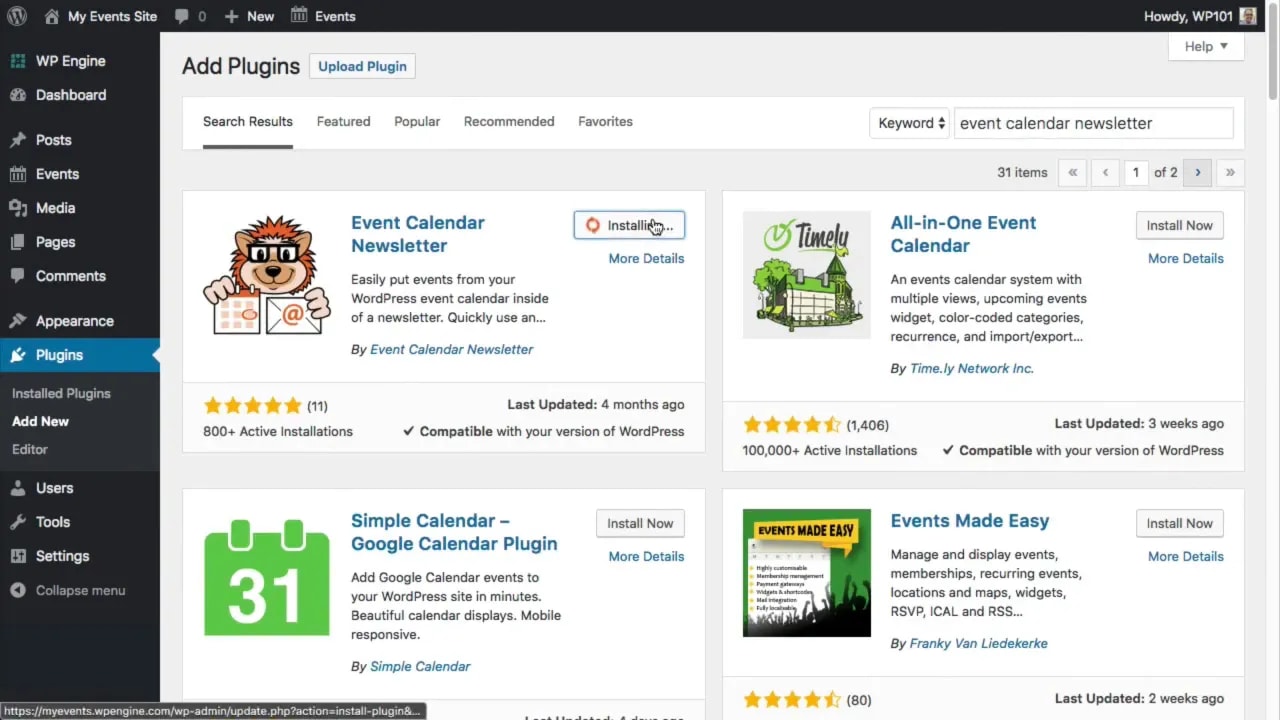Click the Tools wrench icon

[x=18, y=522]
